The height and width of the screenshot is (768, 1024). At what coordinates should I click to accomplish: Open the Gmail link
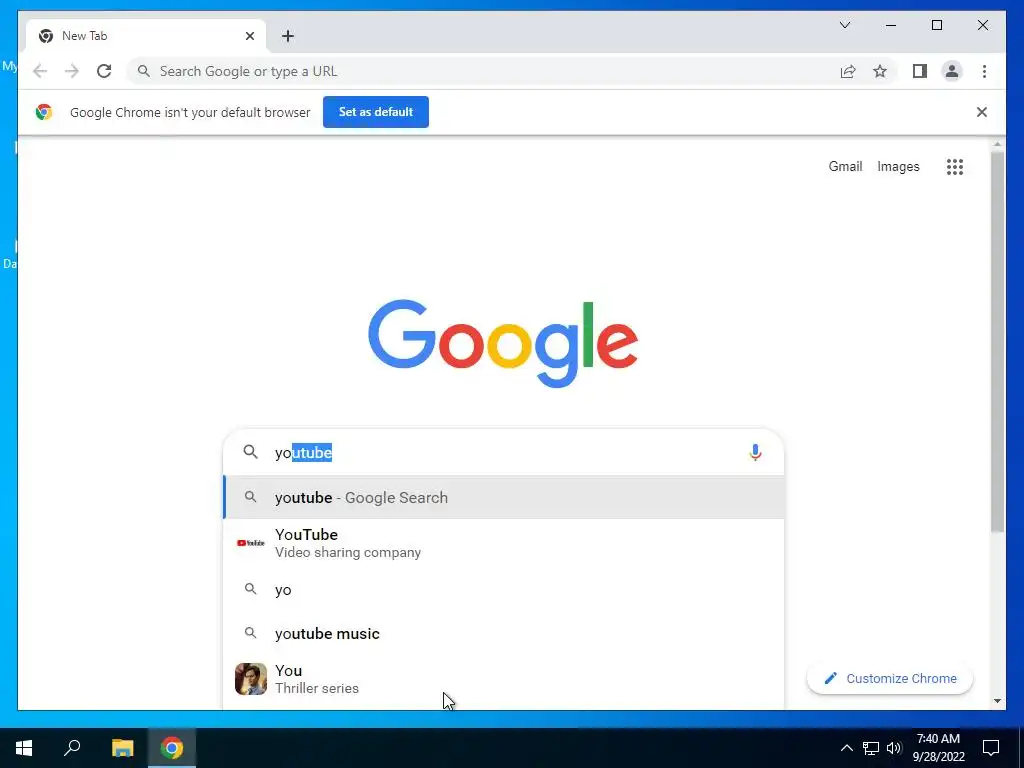click(x=845, y=167)
